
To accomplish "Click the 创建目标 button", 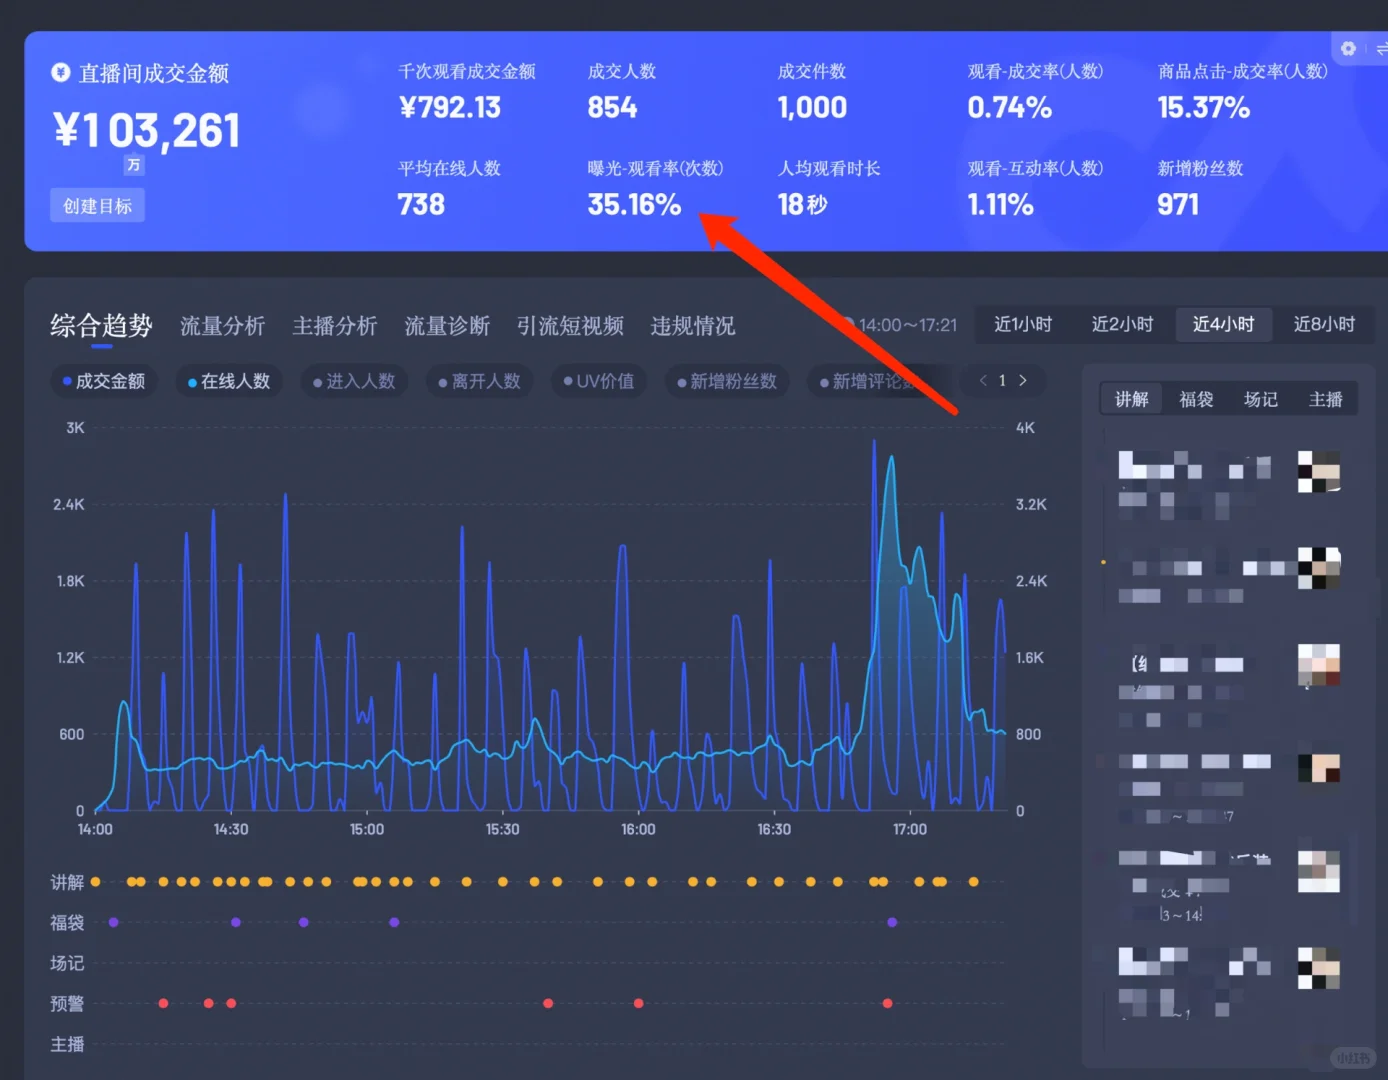I will click(x=97, y=205).
